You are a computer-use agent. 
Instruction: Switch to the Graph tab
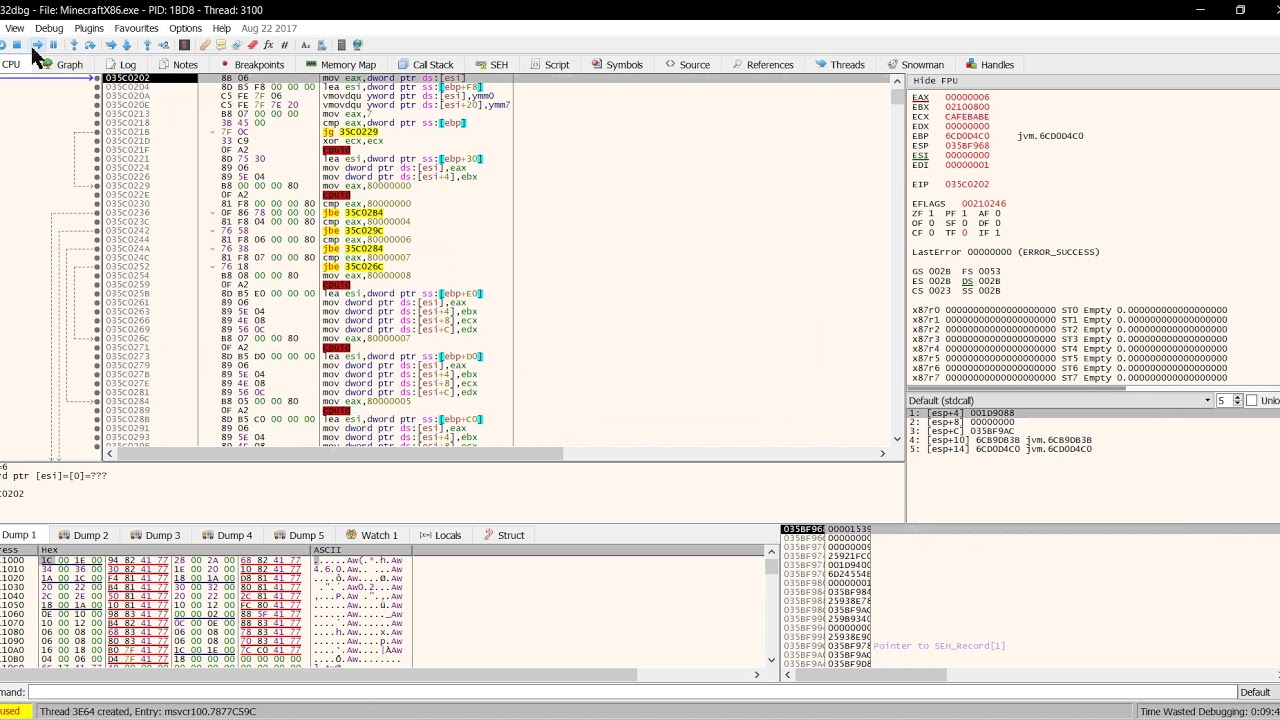click(62, 65)
